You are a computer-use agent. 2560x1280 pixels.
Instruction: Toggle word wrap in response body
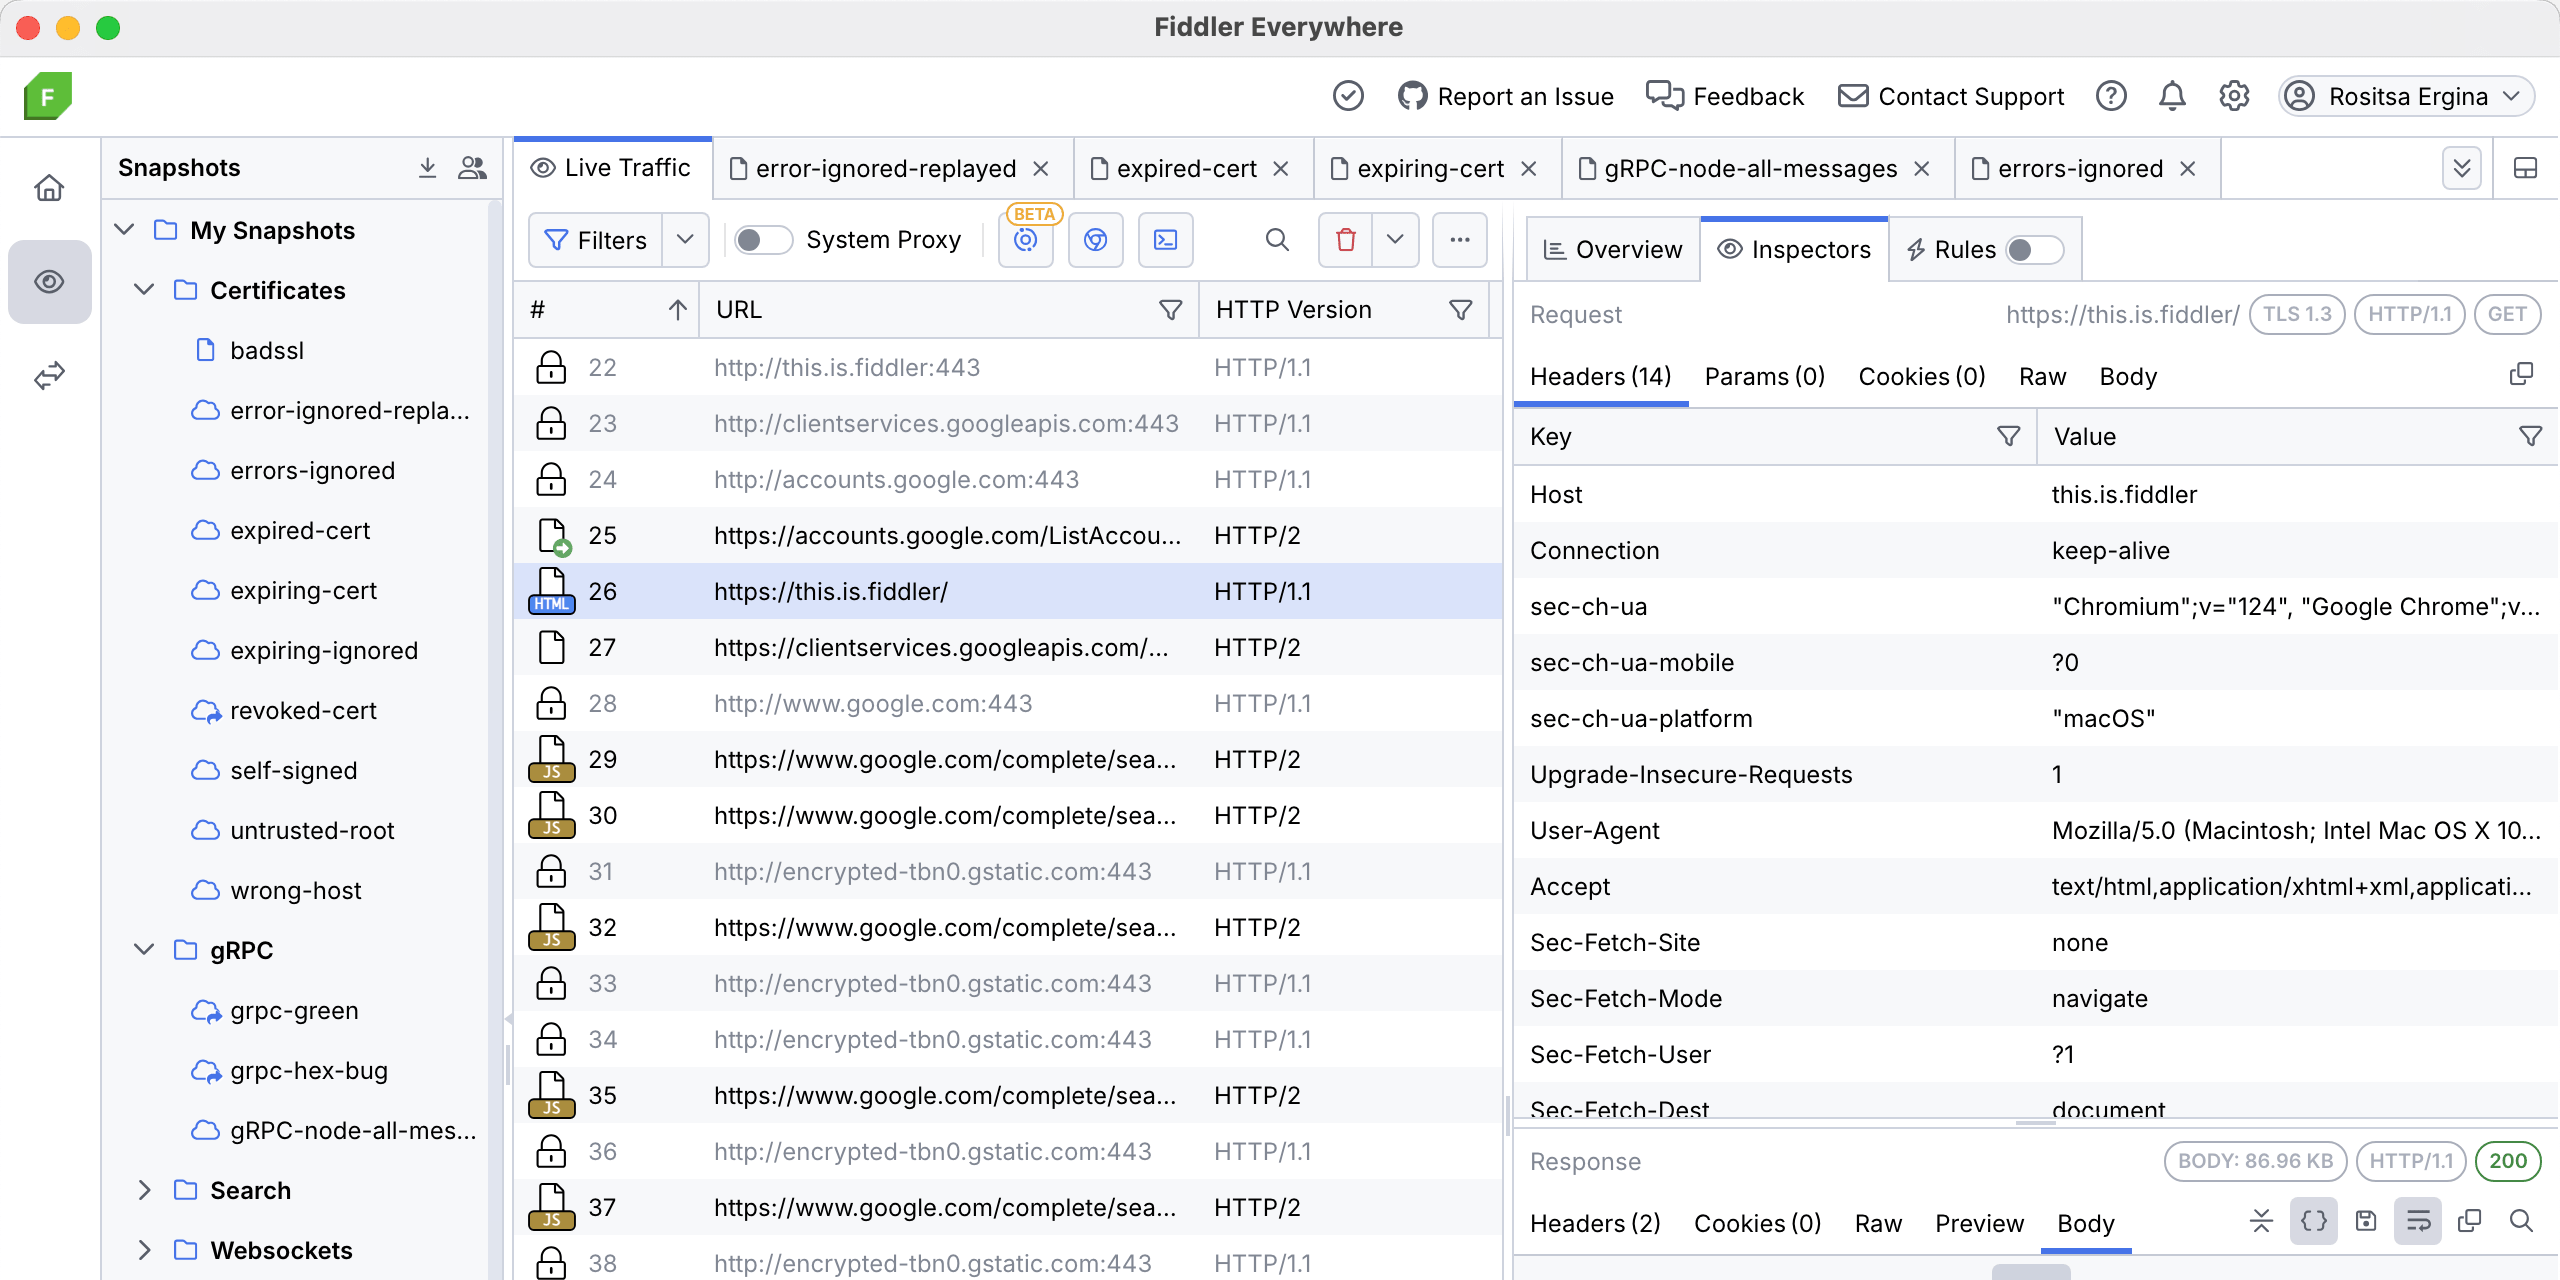pyautogui.click(x=2418, y=1221)
